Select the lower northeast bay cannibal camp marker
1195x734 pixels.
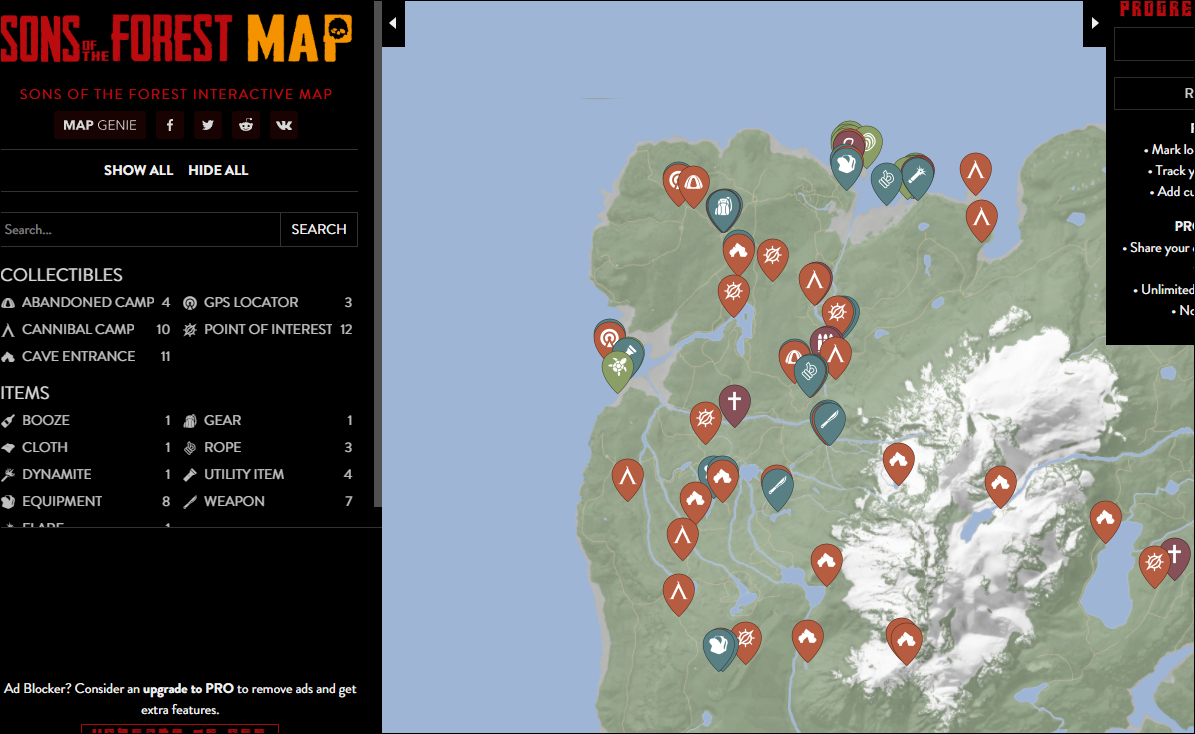tap(982, 219)
